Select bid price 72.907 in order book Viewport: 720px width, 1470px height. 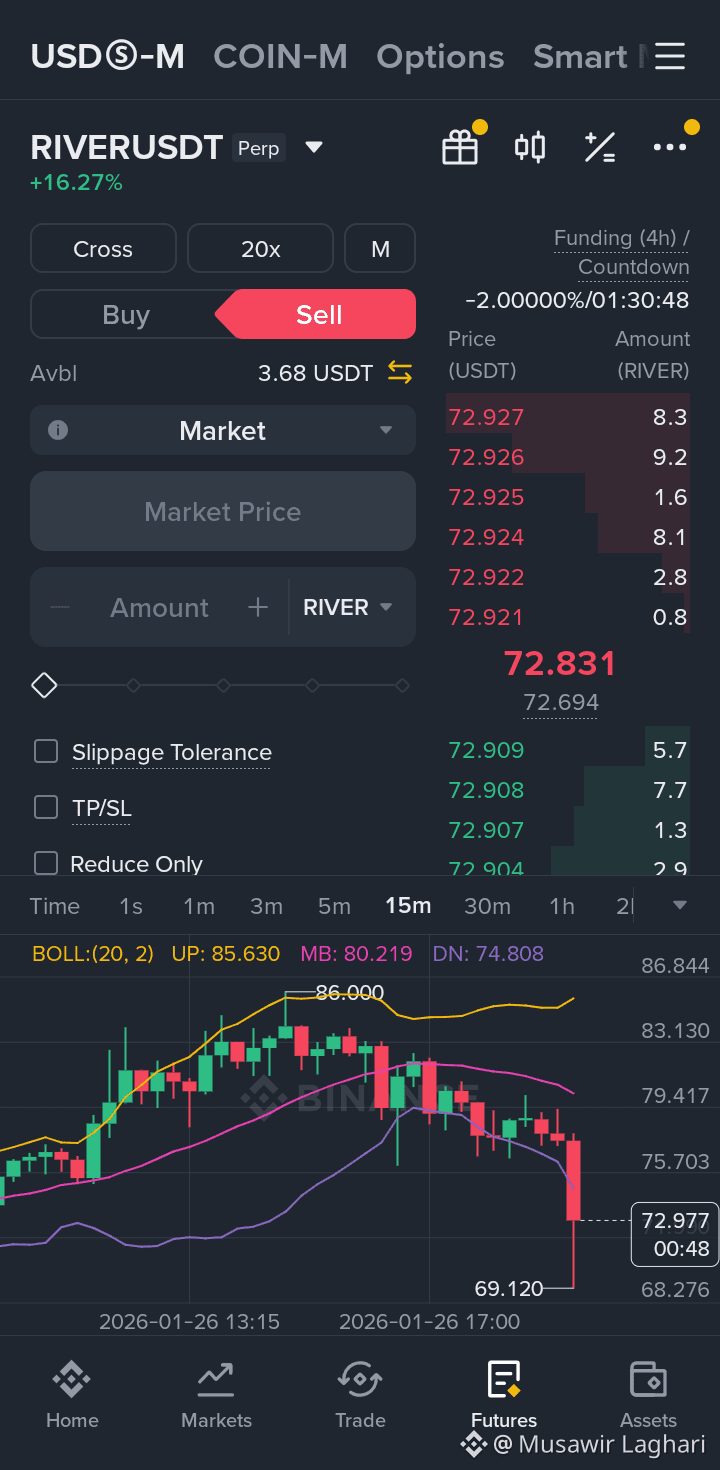486,830
